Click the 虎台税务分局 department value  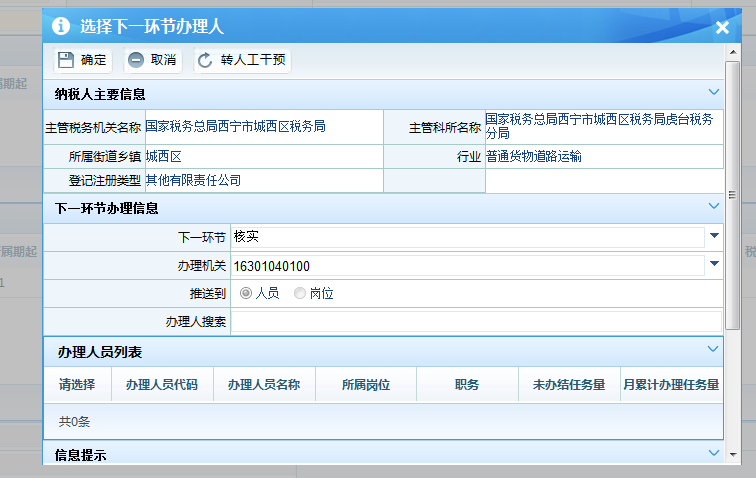(x=599, y=126)
